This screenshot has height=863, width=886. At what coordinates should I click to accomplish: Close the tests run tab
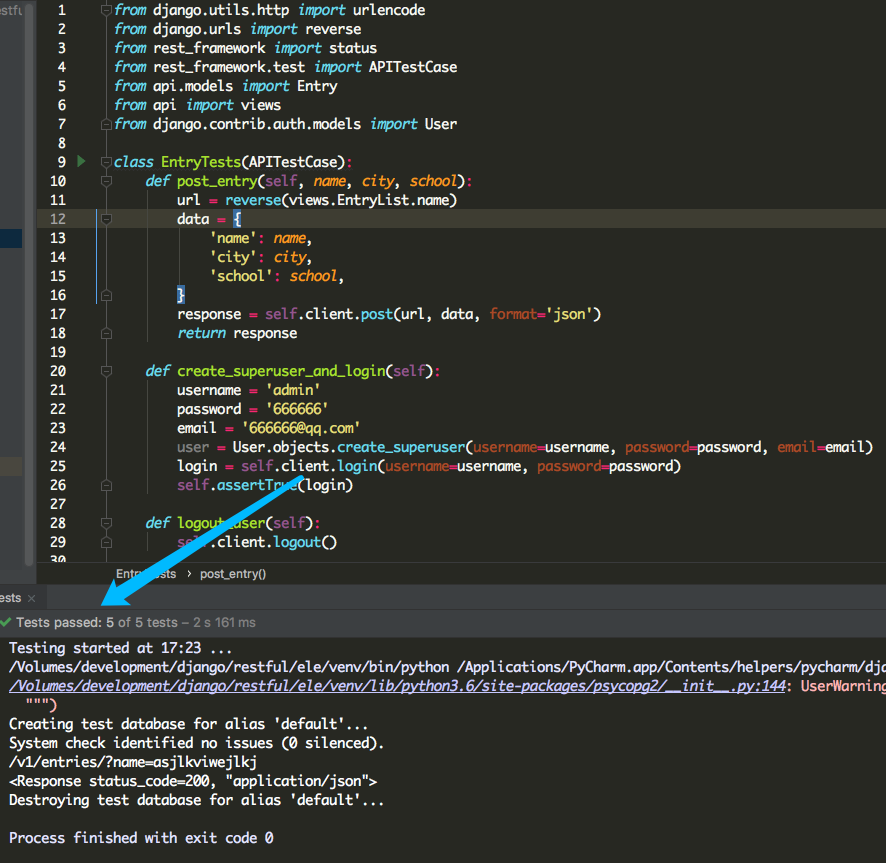(x=32, y=598)
